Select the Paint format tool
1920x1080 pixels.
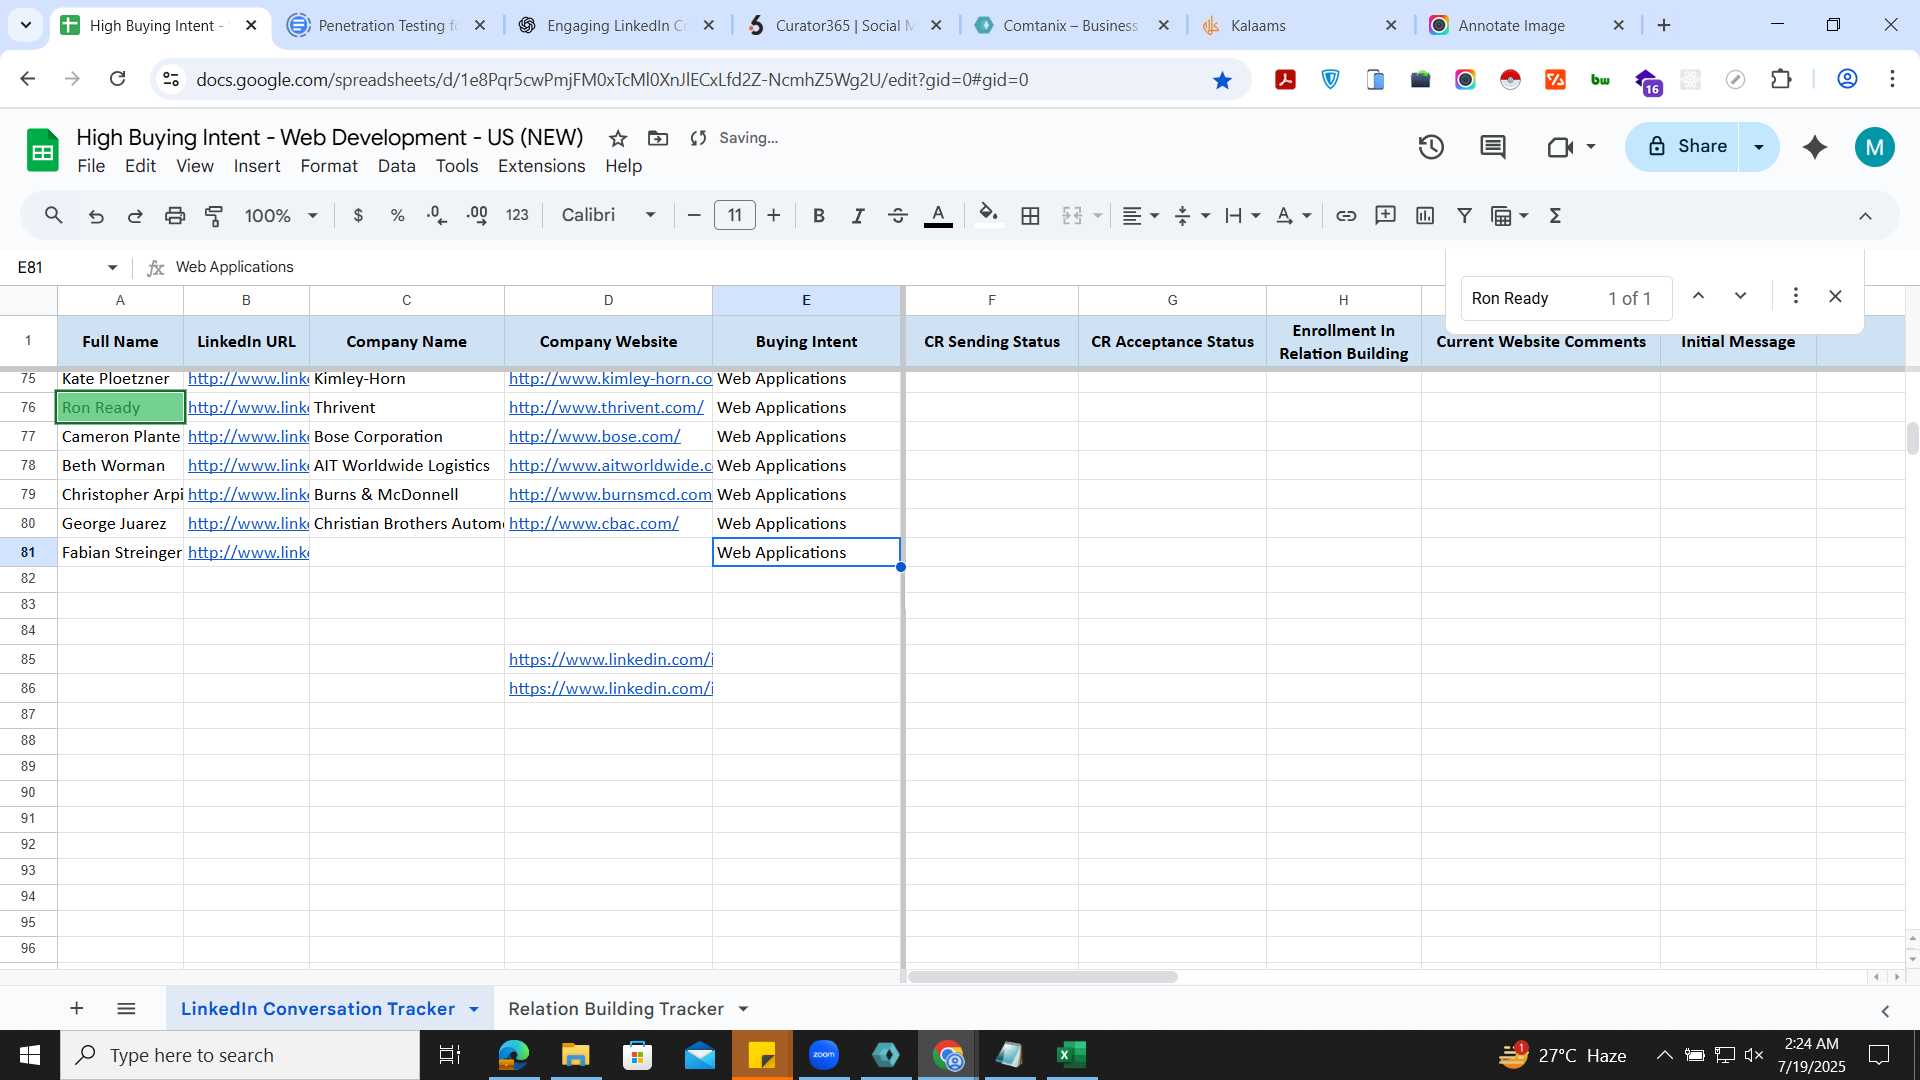214,216
